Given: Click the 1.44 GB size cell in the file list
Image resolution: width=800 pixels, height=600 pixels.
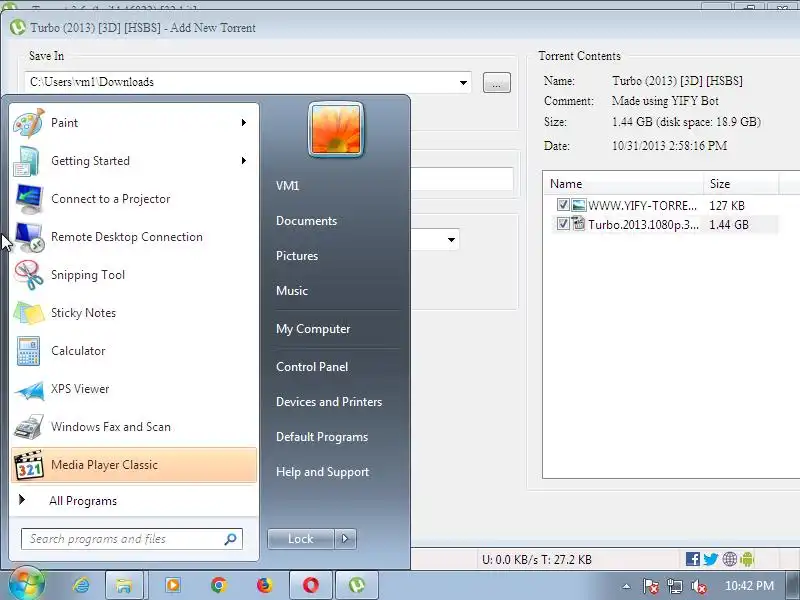Looking at the screenshot, I should 729,224.
